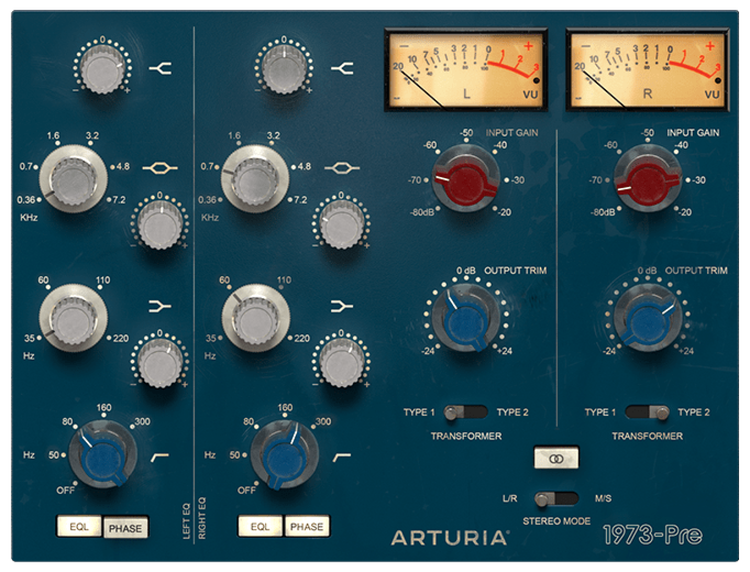Click the left EQ high shelf icon
Screen dimensions: 750x572
click(159, 68)
